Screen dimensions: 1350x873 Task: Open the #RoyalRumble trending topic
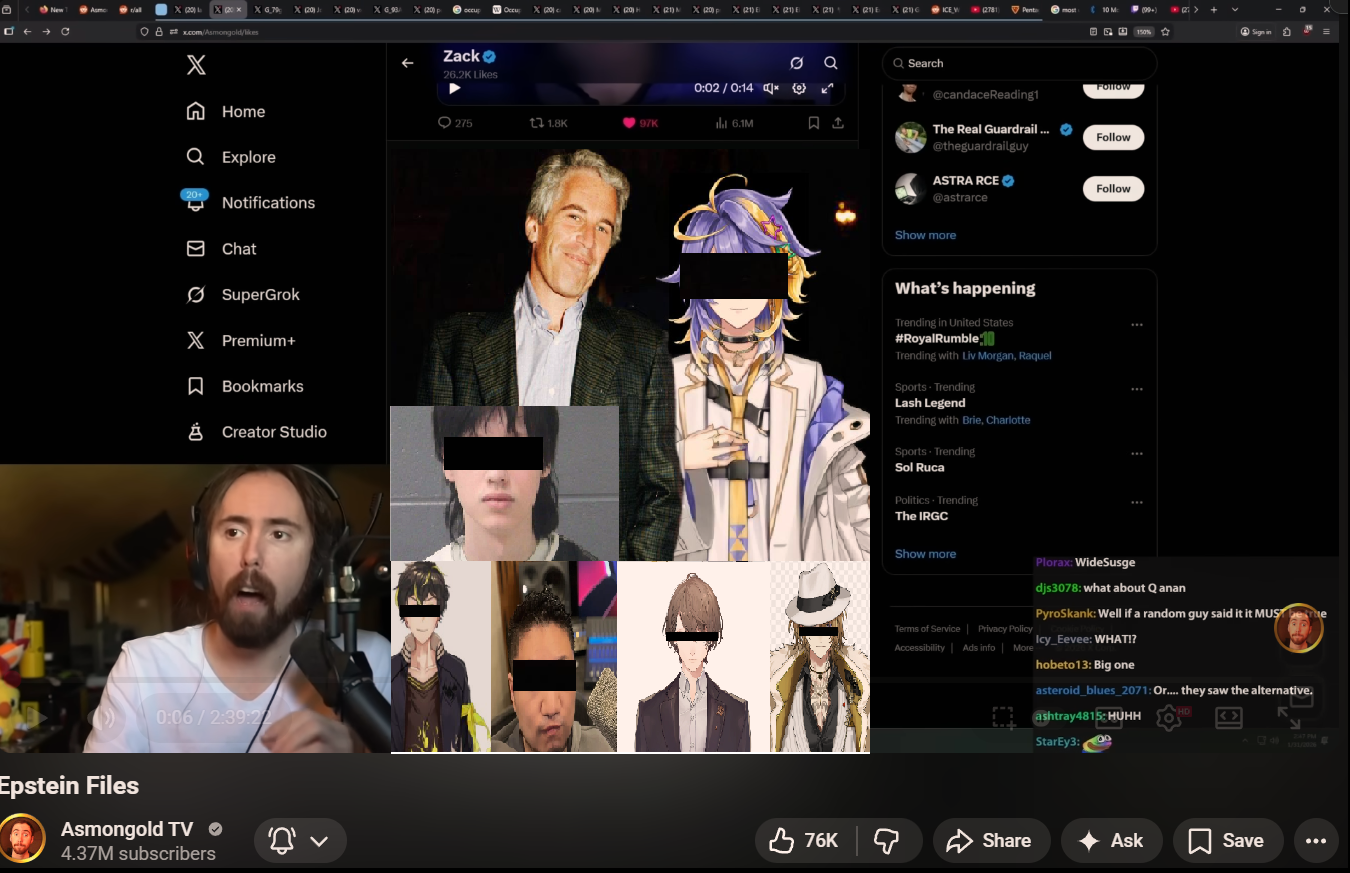pos(944,339)
